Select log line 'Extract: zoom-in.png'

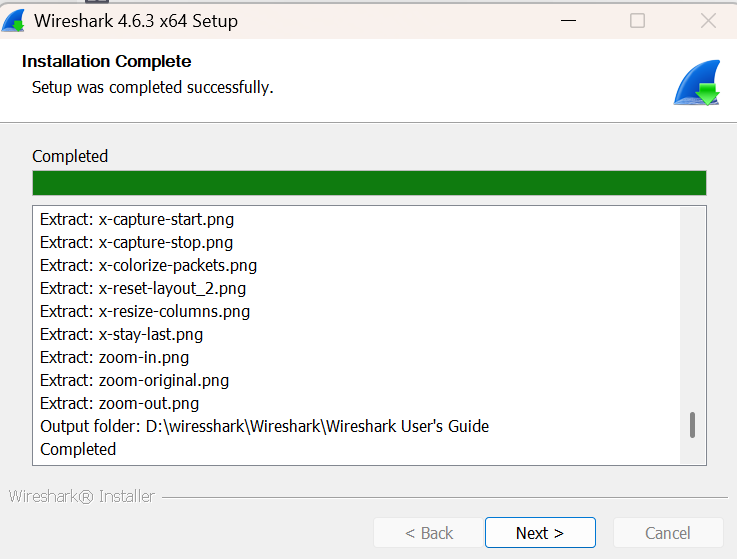click(x=114, y=358)
